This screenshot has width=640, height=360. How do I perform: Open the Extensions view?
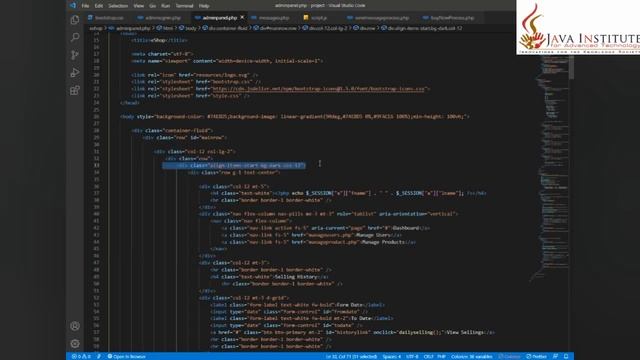tap(75, 90)
